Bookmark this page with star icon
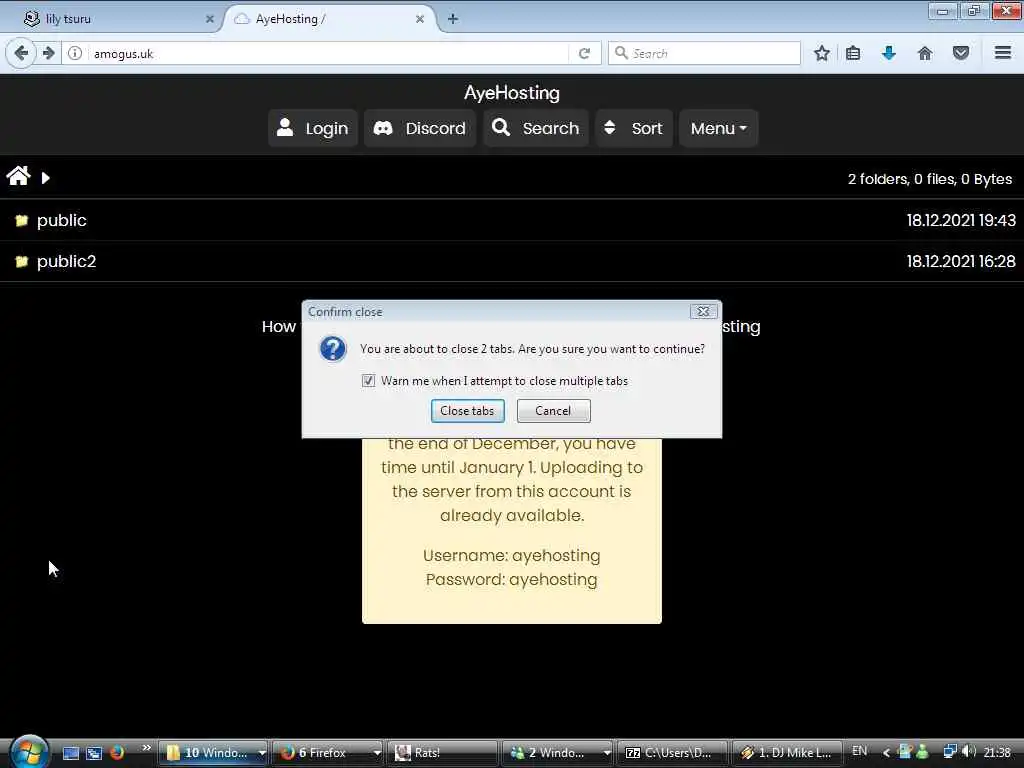The width and height of the screenshot is (1024, 768). (822, 54)
